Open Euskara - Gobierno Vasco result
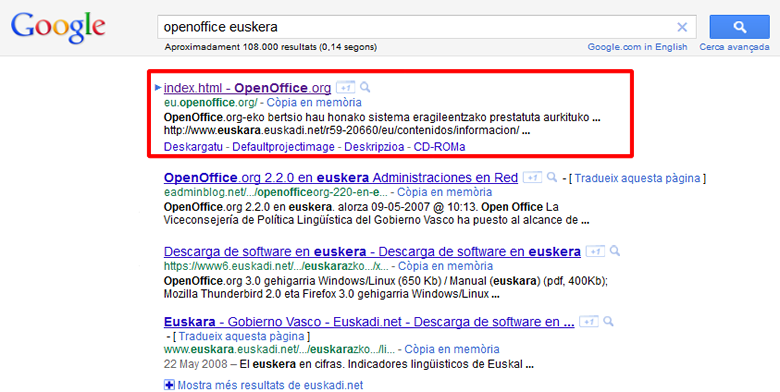 (369, 322)
